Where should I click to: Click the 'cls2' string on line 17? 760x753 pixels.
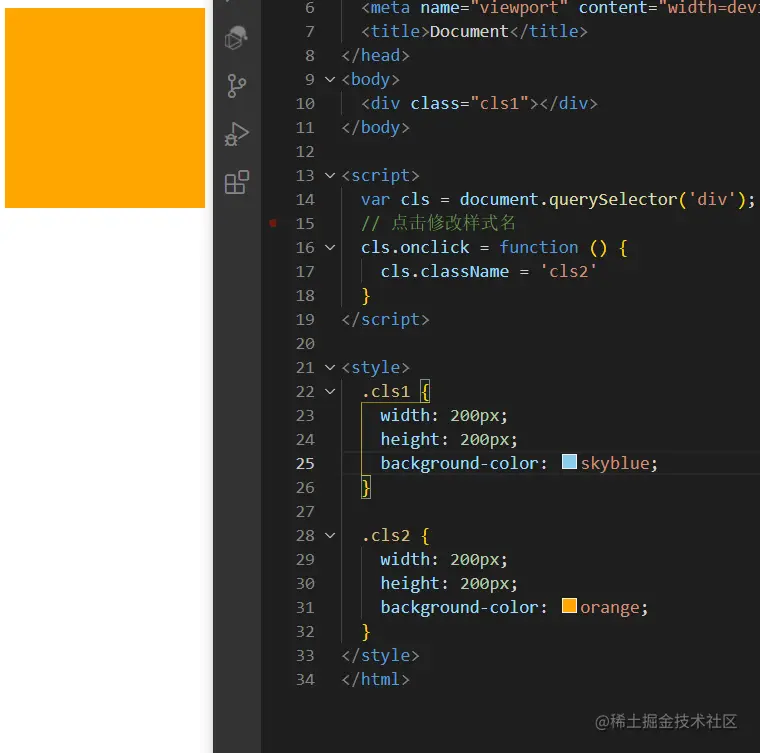tap(568, 271)
